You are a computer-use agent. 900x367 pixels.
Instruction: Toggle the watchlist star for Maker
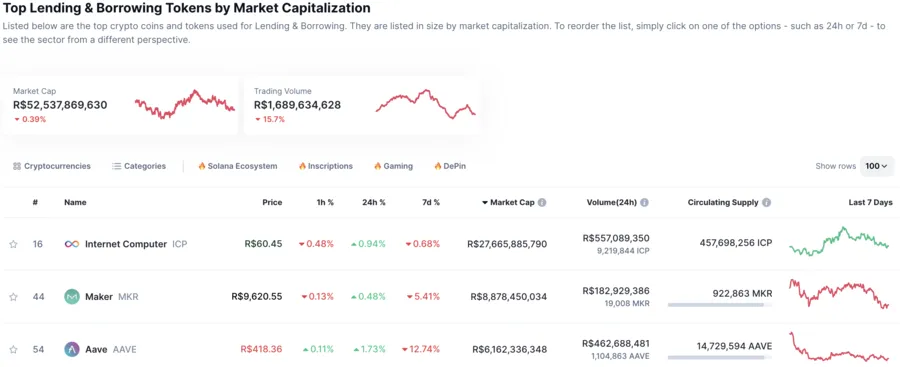tap(13, 297)
